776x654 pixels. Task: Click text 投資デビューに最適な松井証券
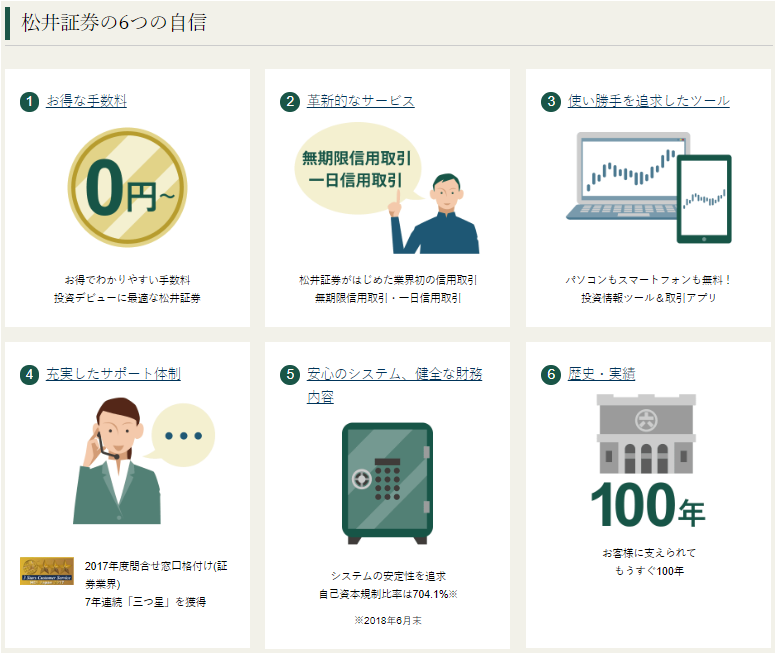pos(128,298)
